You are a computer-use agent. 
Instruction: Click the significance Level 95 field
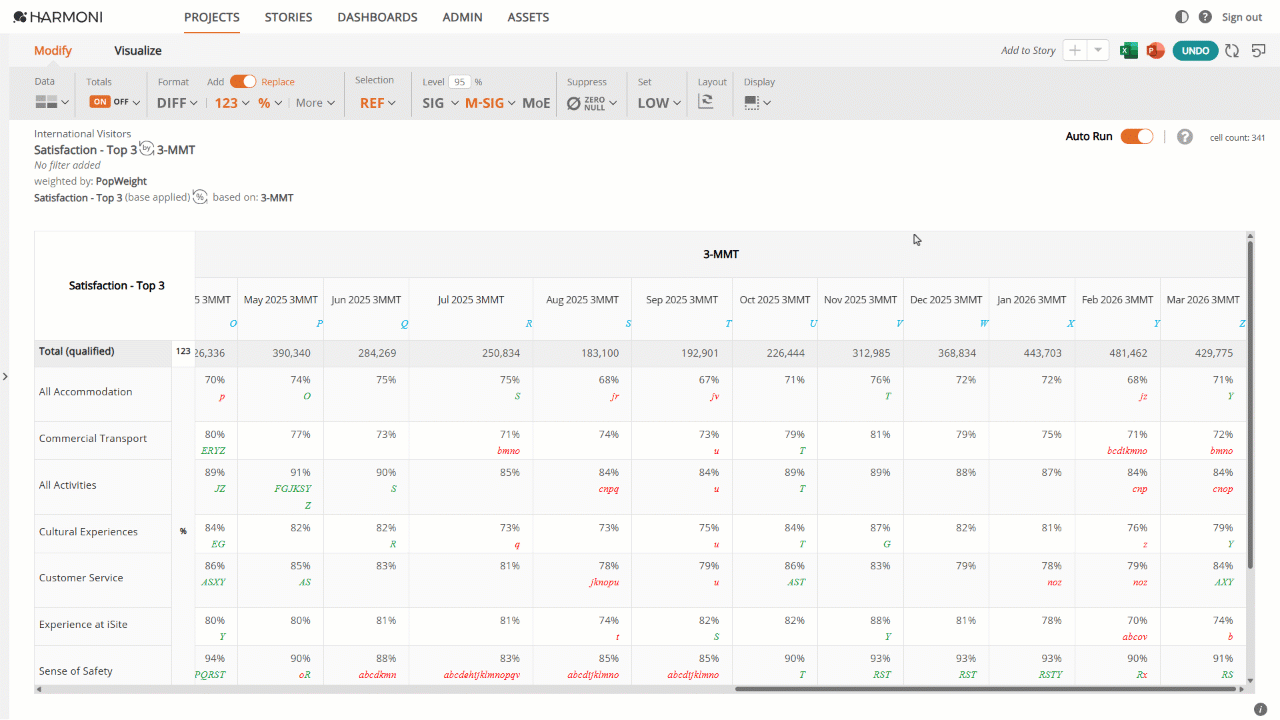pyautogui.click(x=459, y=82)
